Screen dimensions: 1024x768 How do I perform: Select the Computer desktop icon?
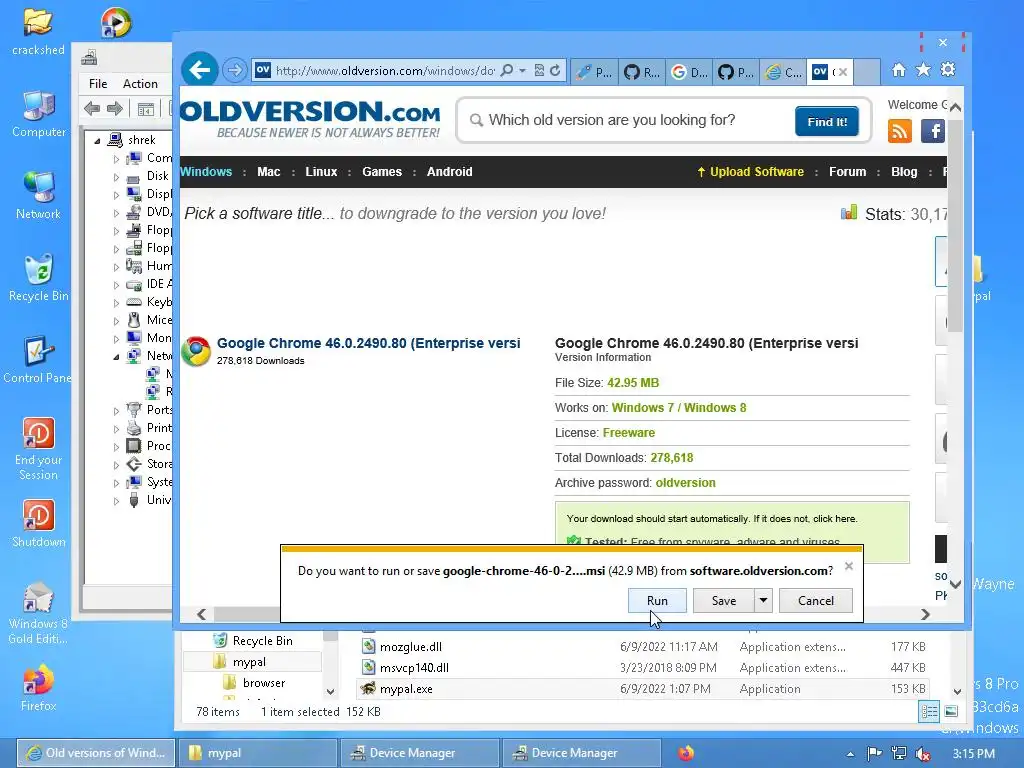39,114
